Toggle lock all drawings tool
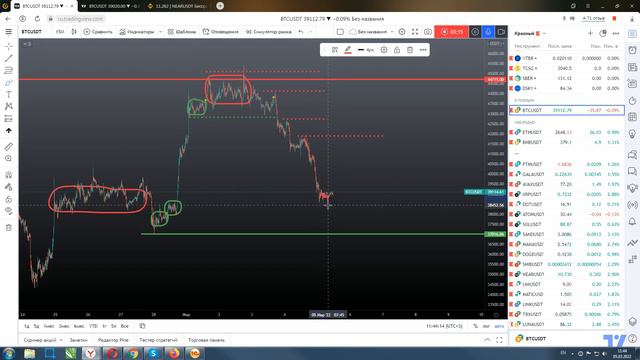Screen dimensions: 640x360 [x=9, y=199]
